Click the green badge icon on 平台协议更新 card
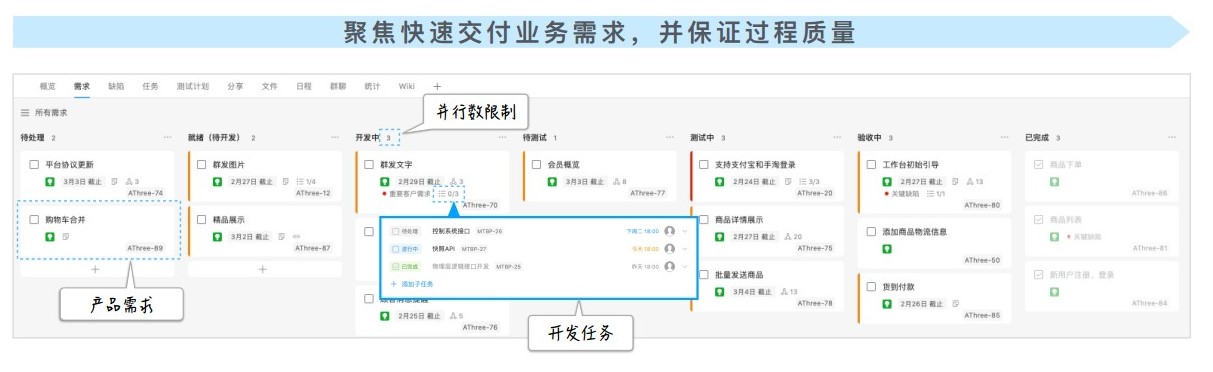Screen dimensions: 1213x372 coord(49,182)
